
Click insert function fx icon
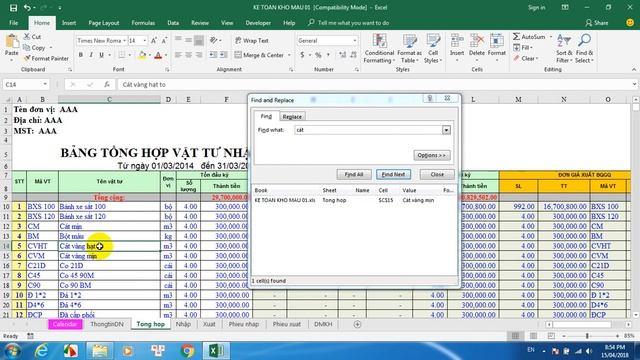(107, 84)
